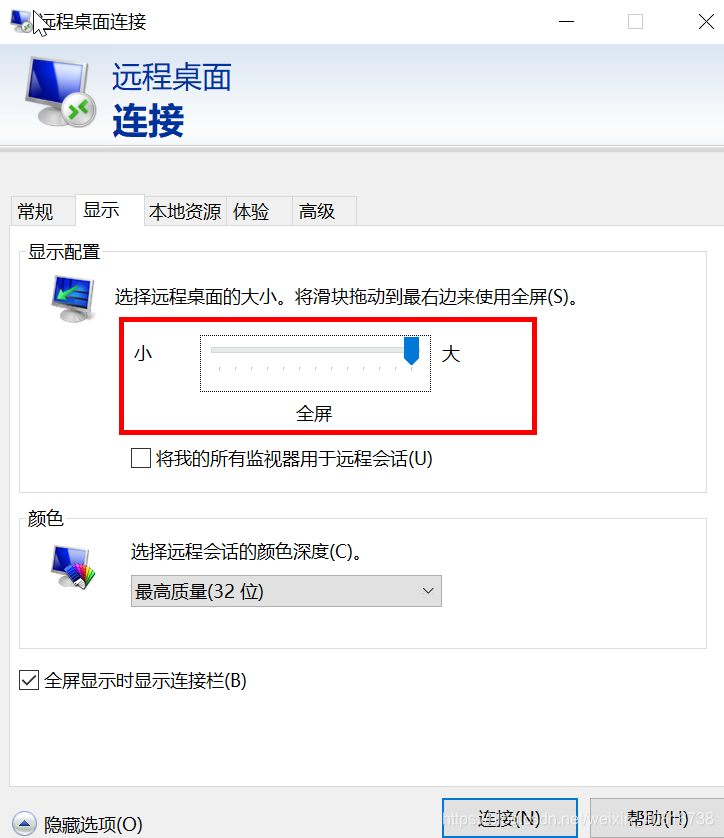The width and height of the screenshot is (724, 838).
Task: Click the round arrow icon beside 隐藏选项
Action: 24,824
